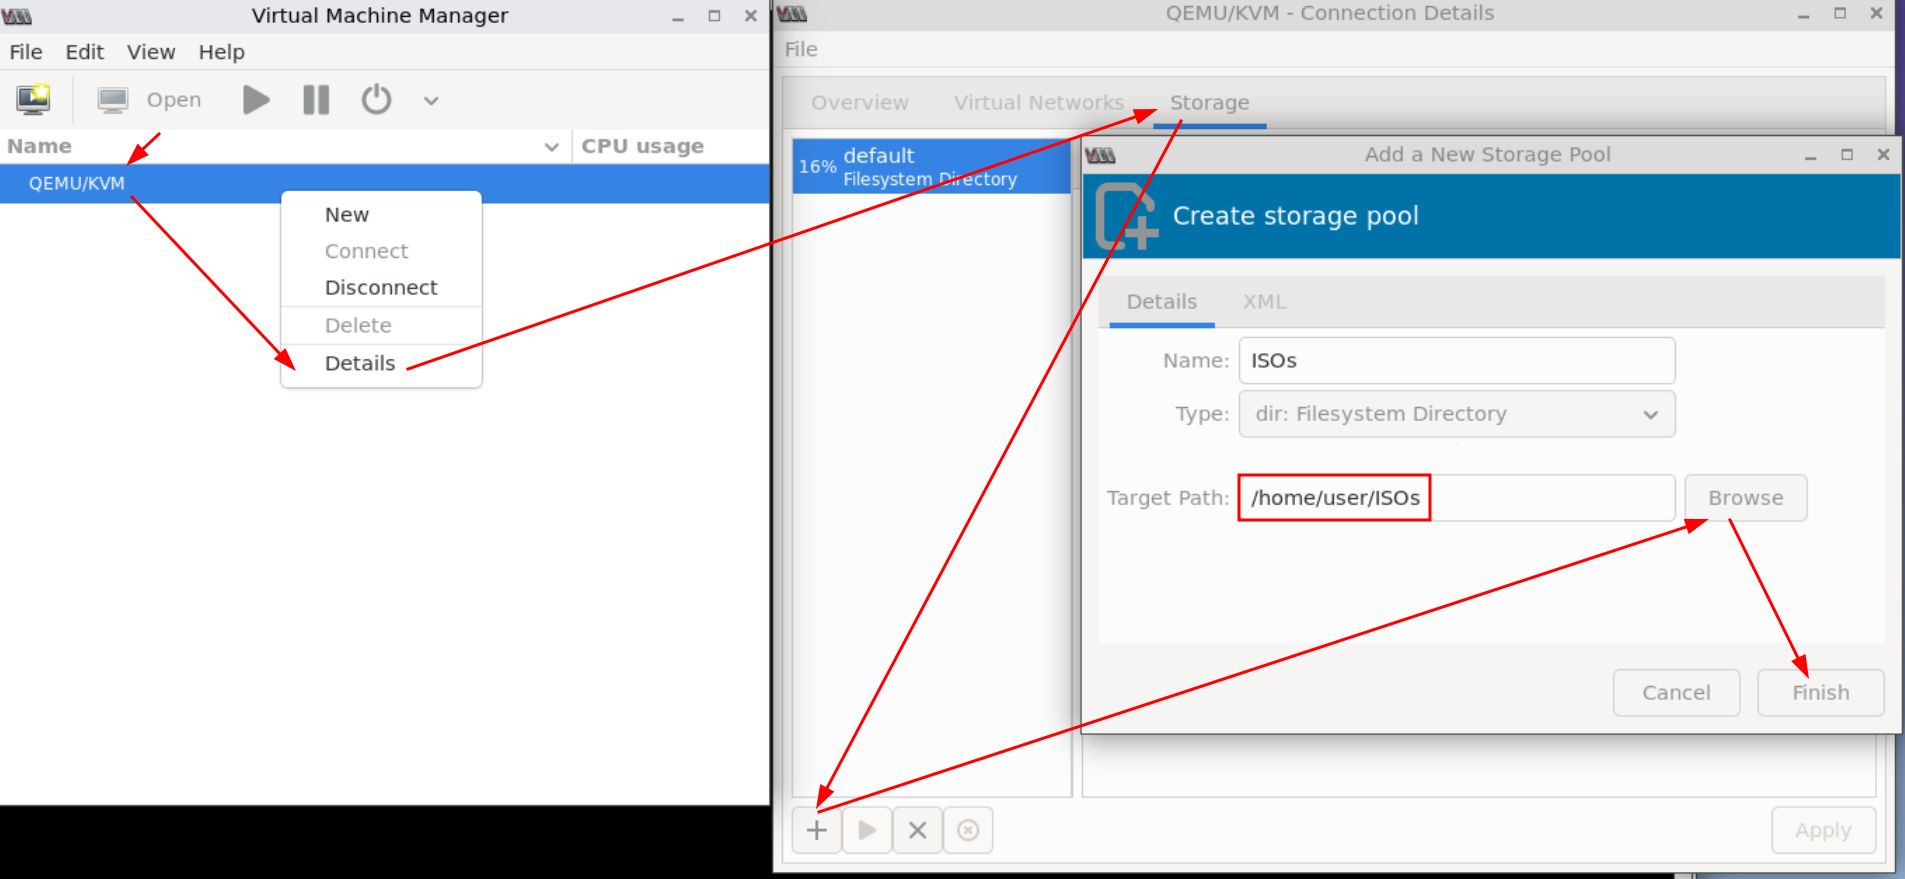Switch to the Storage tab

tap(1210, 103)
